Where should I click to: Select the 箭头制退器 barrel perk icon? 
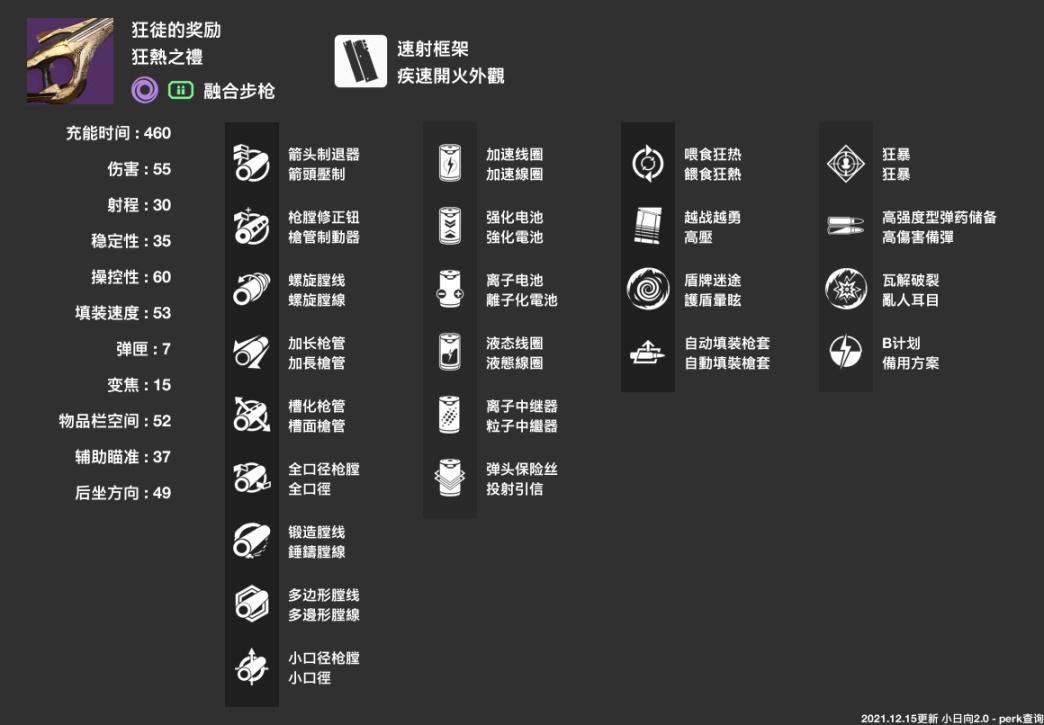click(x=250, y=164)
